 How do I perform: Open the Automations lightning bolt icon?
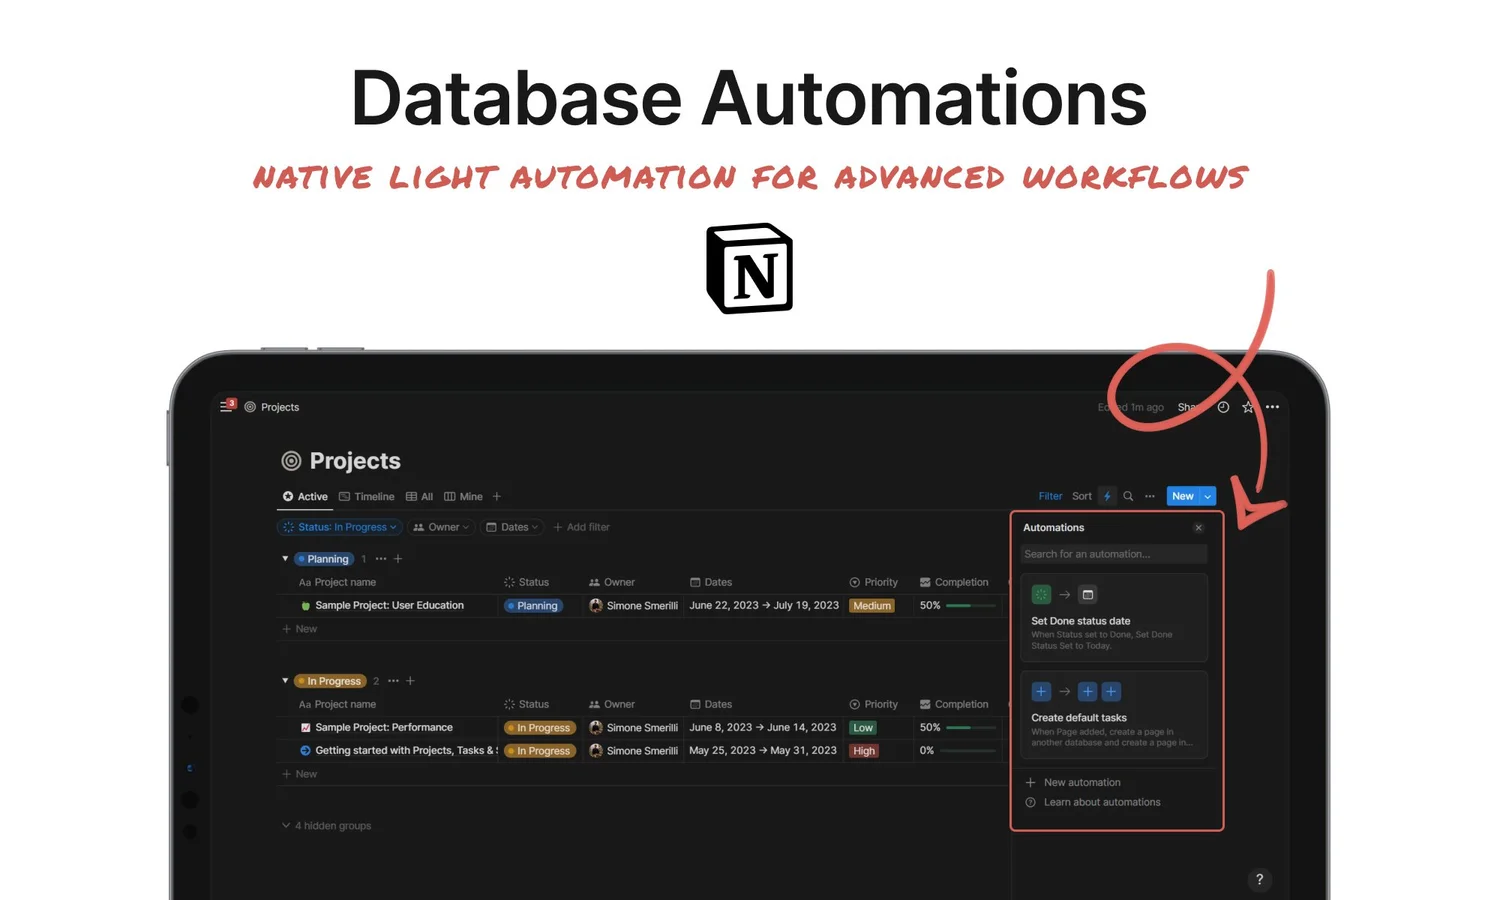point(1107,496)
